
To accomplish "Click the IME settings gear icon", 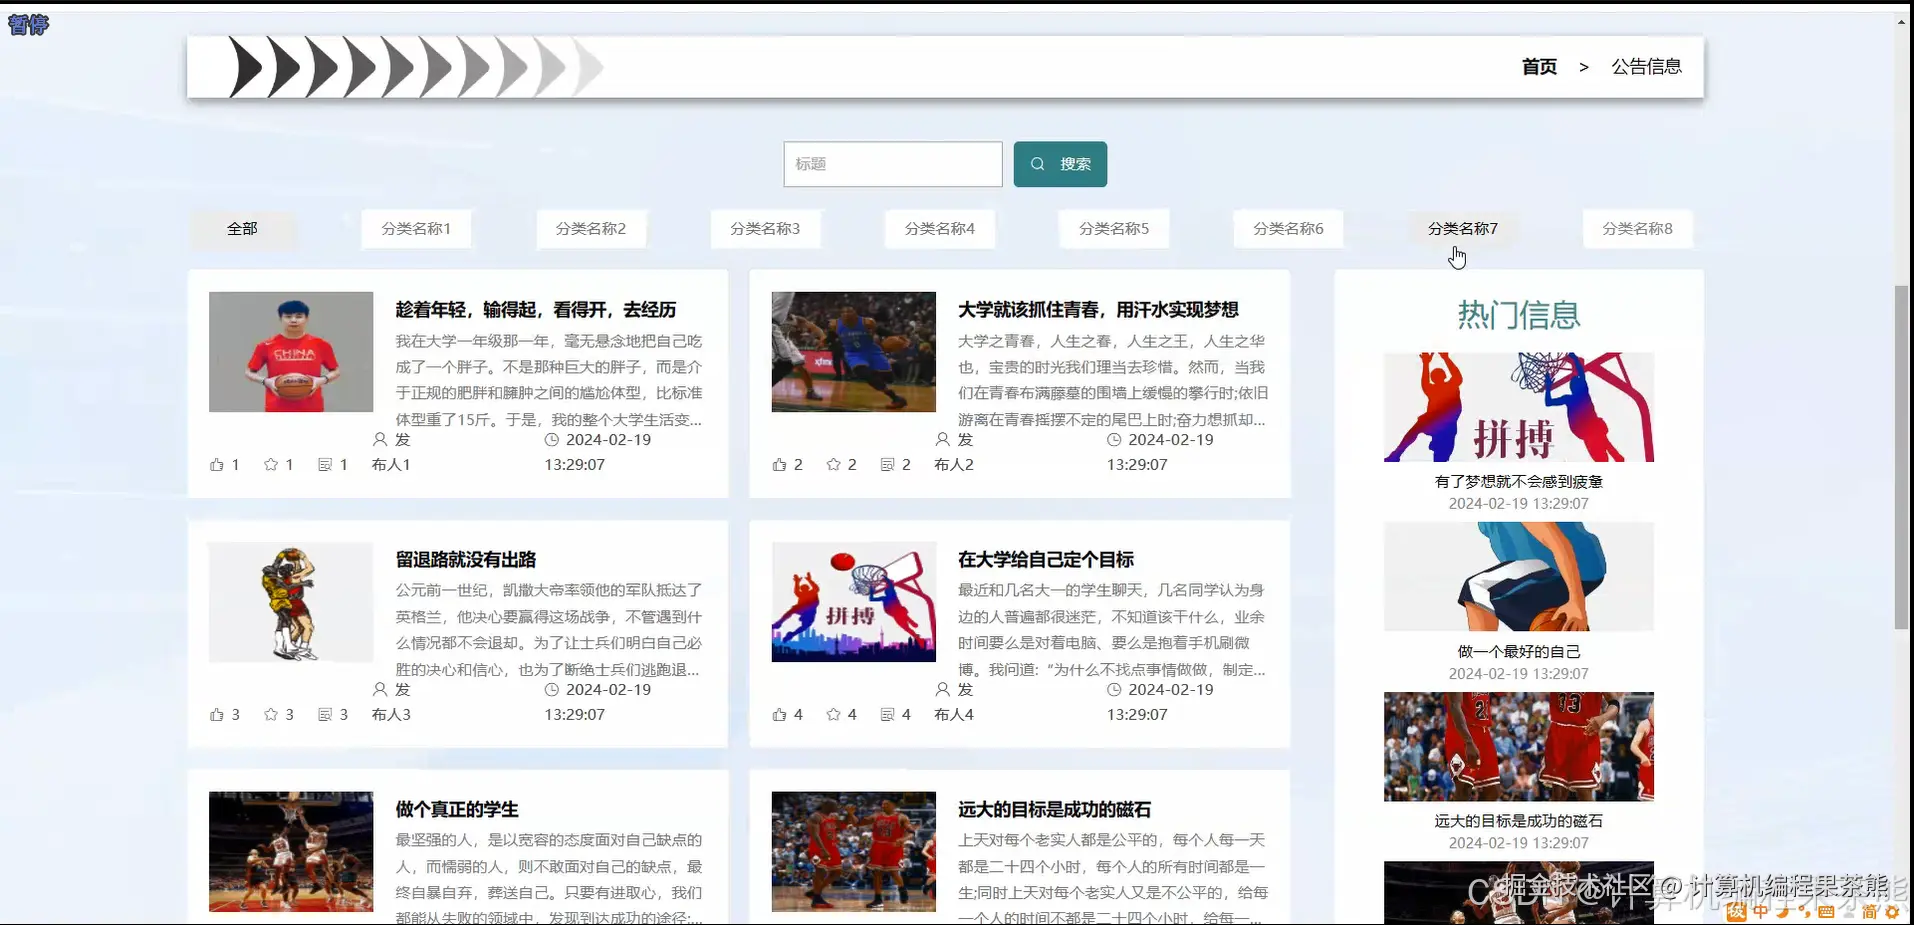I will point(1892,911).
